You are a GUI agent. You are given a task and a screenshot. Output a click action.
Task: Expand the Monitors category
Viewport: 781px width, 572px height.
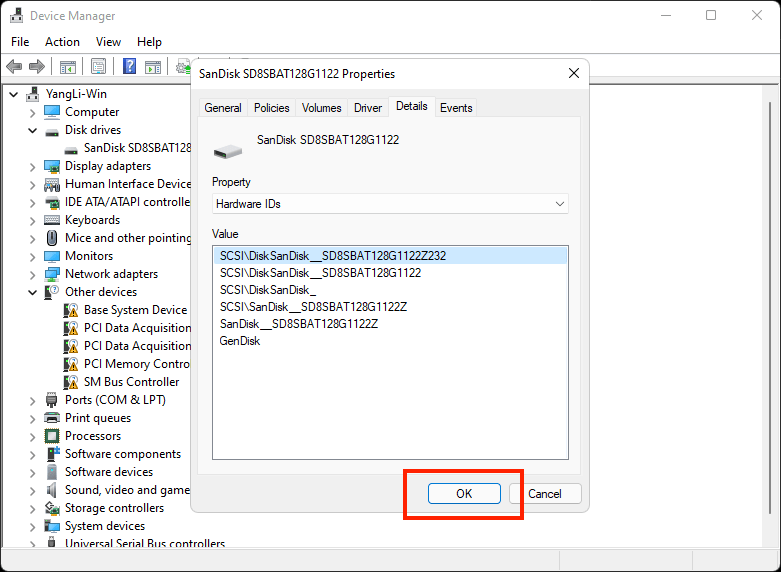tap(32, 257)
